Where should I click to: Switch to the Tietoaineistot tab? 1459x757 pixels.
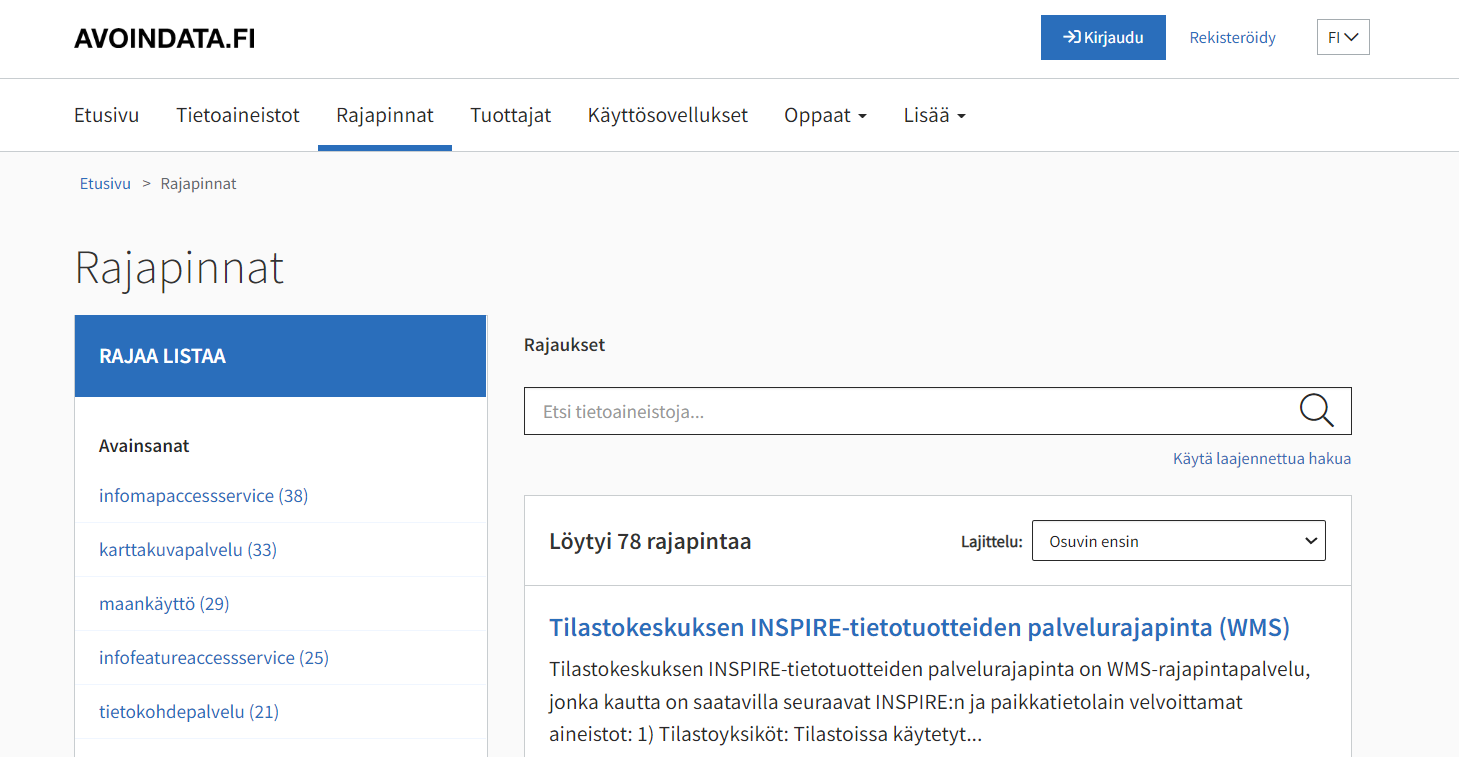(238, 115)
